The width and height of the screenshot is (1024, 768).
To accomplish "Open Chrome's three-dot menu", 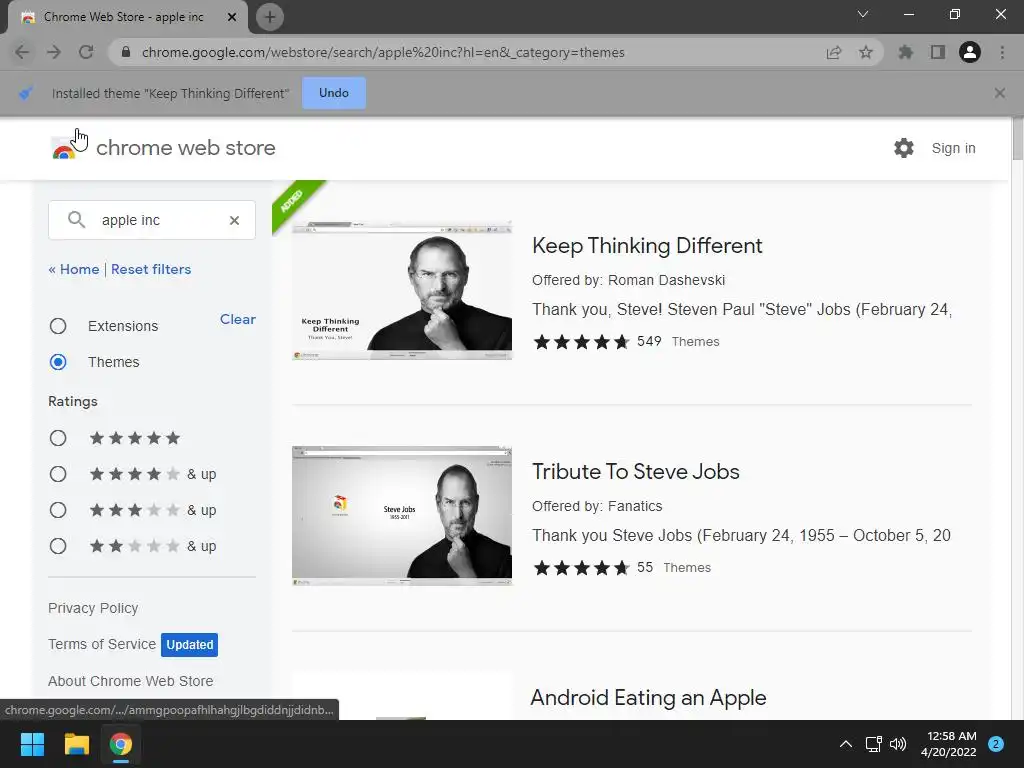I will [1002, 52].
